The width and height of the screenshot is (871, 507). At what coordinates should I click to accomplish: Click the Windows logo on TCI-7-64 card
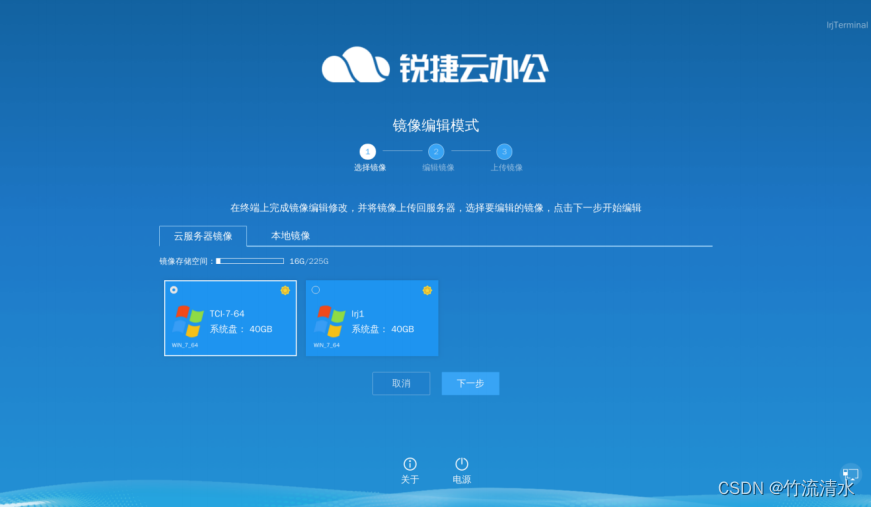click(x=188, y=322)
